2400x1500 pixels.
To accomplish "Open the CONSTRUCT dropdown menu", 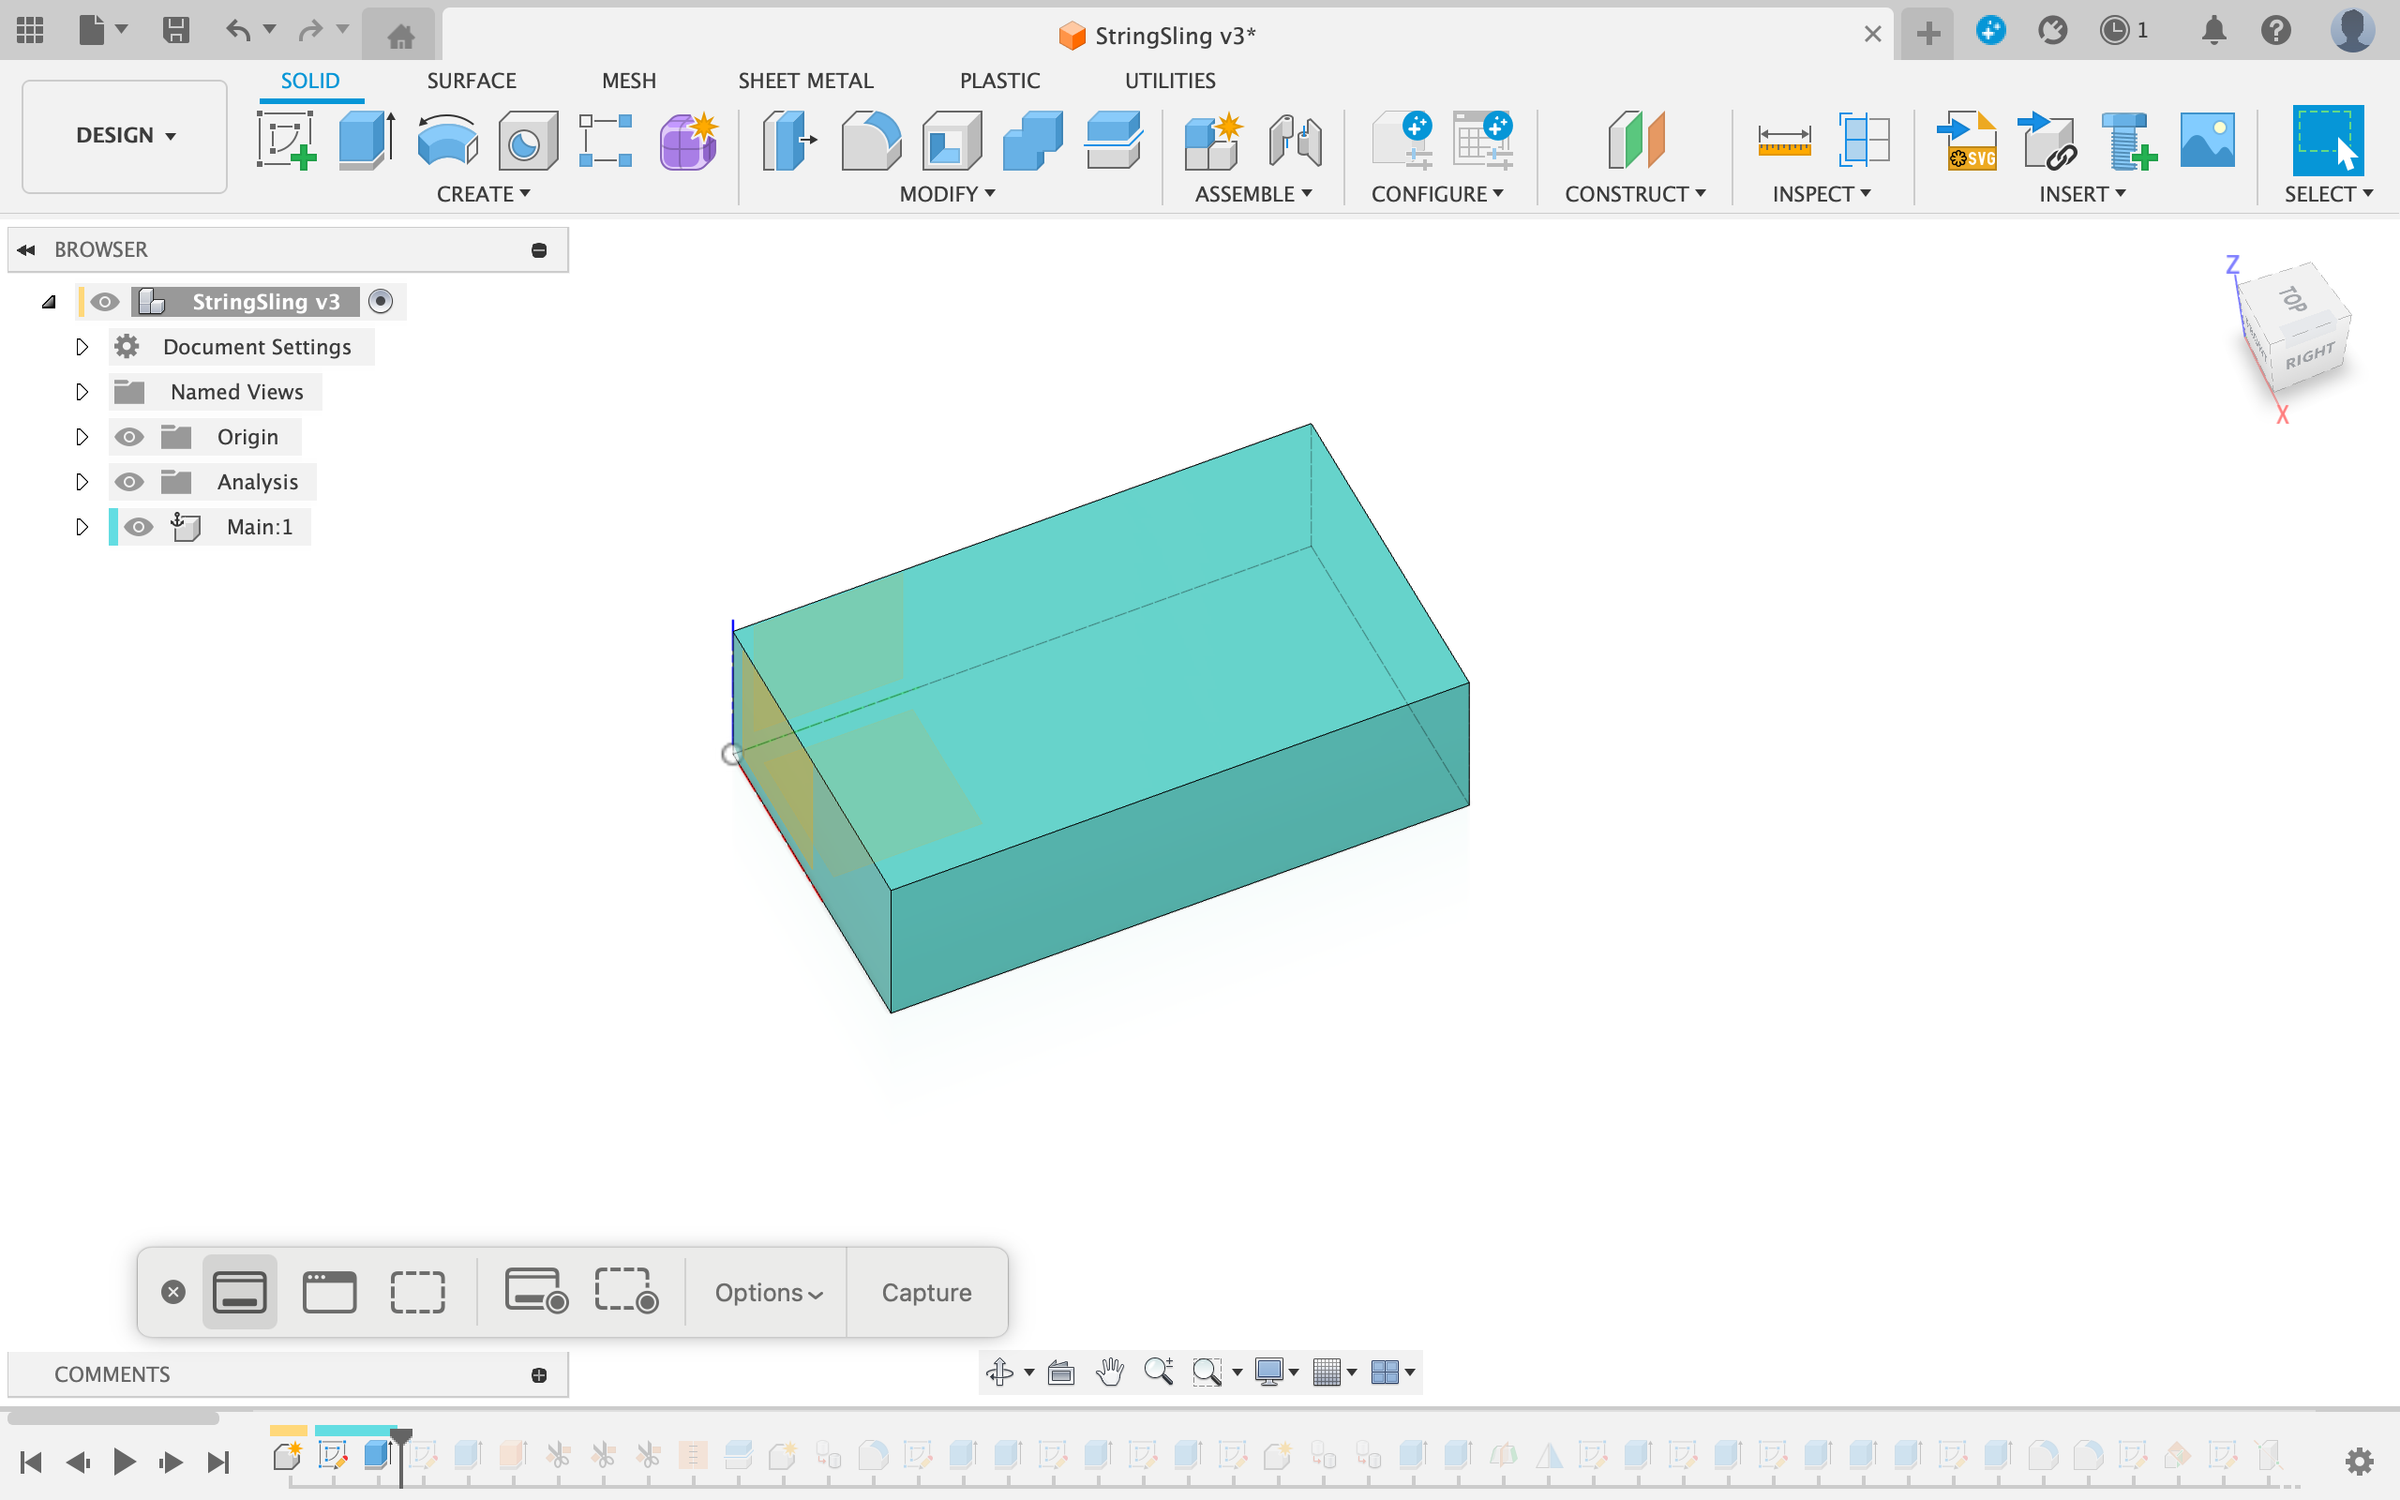I will coord(1634,194).
